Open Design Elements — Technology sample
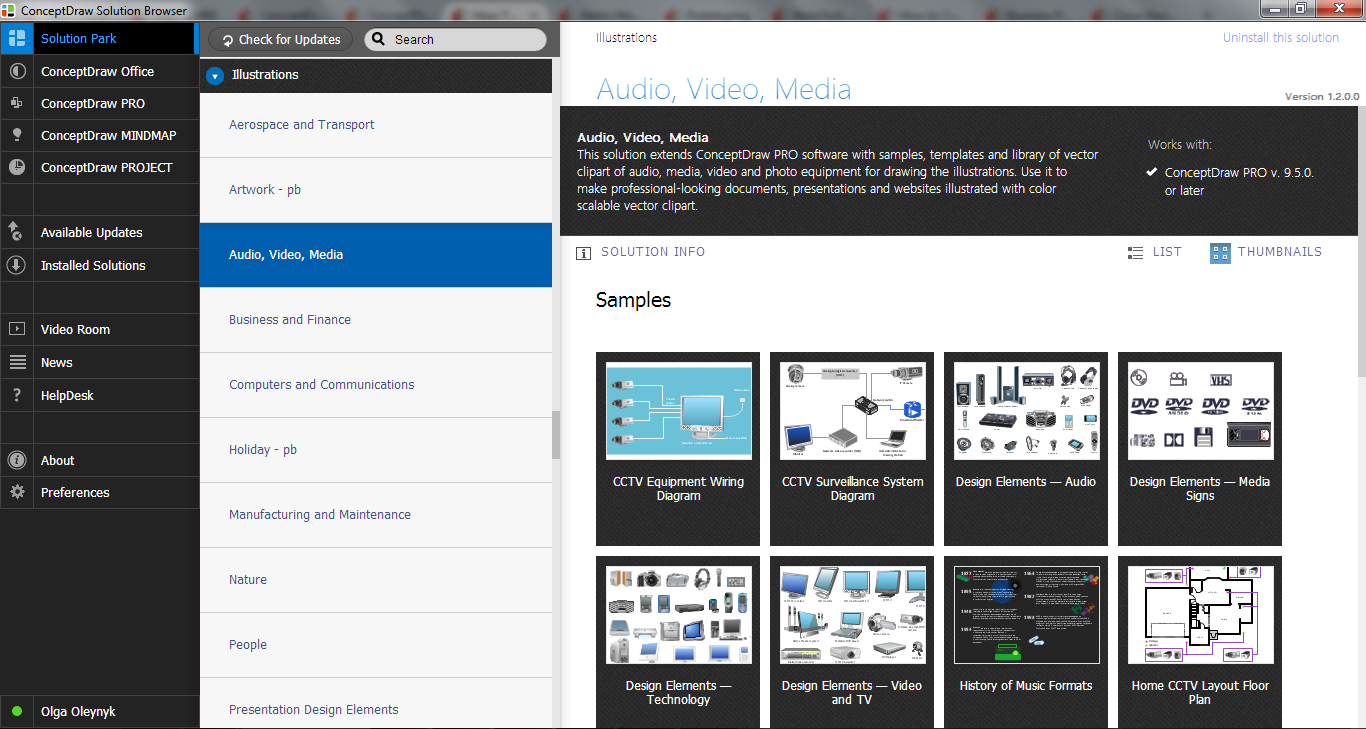 click(x=678, y=642)
